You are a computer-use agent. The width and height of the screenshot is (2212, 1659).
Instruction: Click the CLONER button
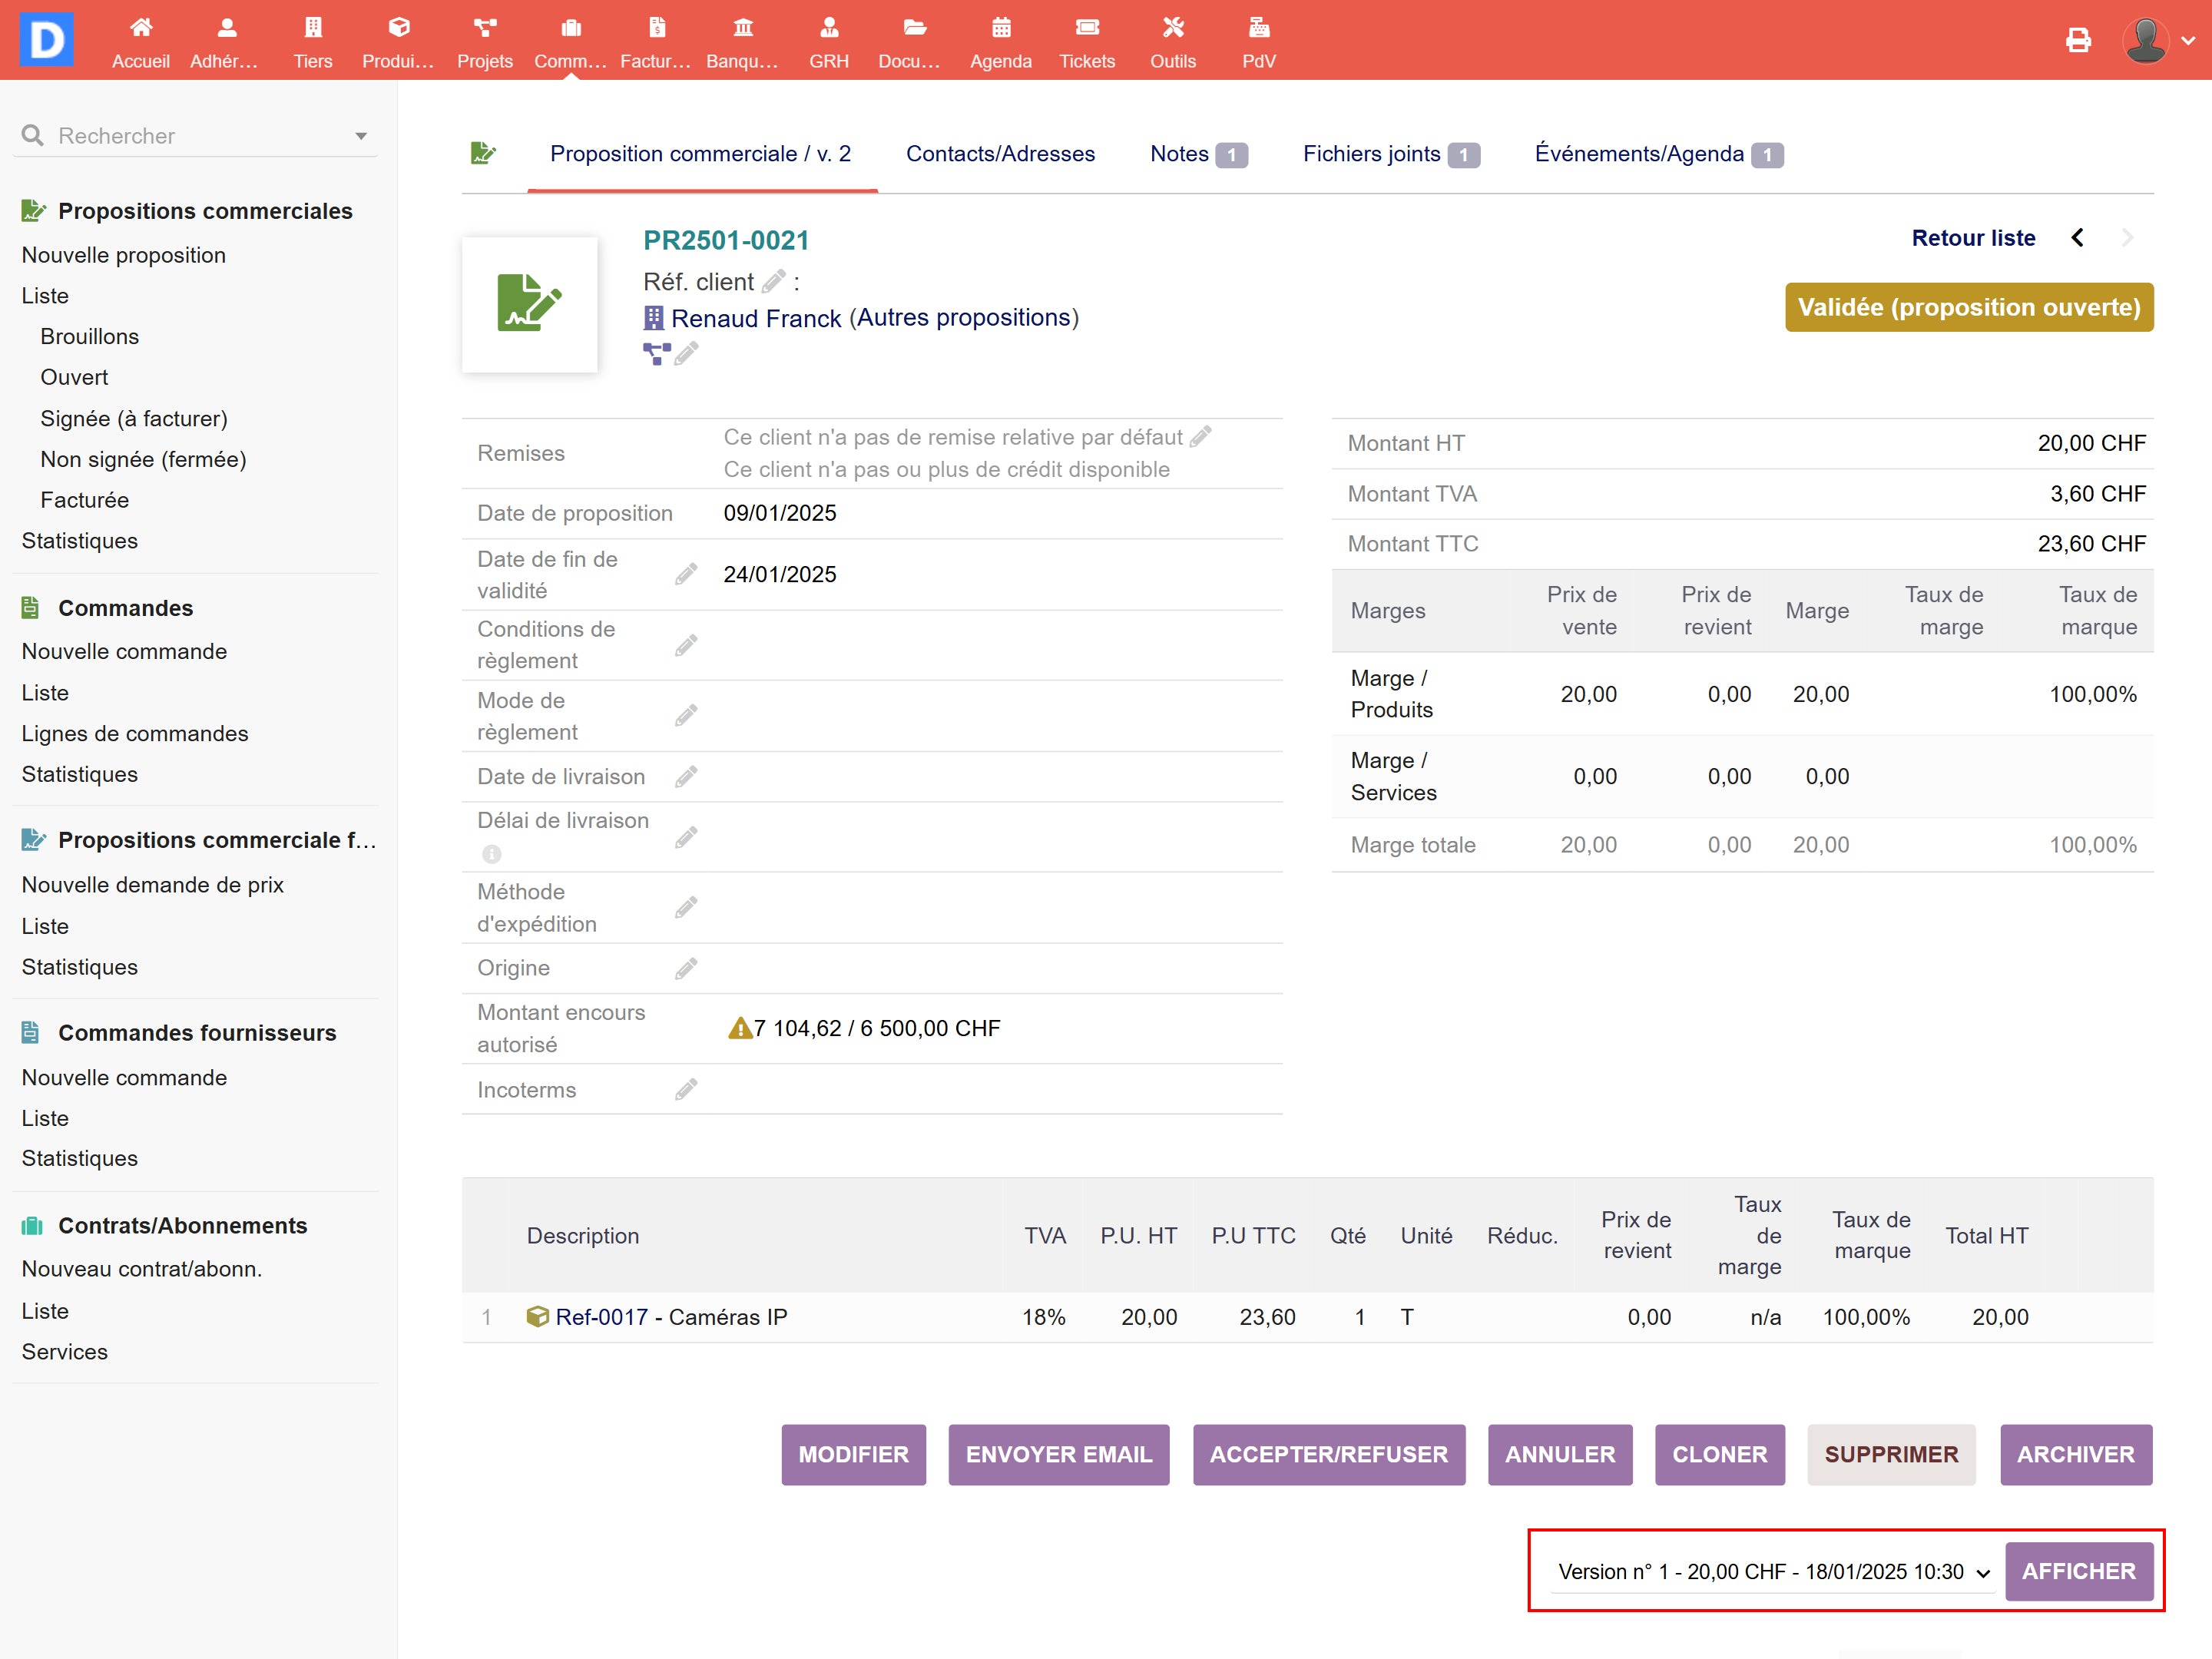1719,1454
